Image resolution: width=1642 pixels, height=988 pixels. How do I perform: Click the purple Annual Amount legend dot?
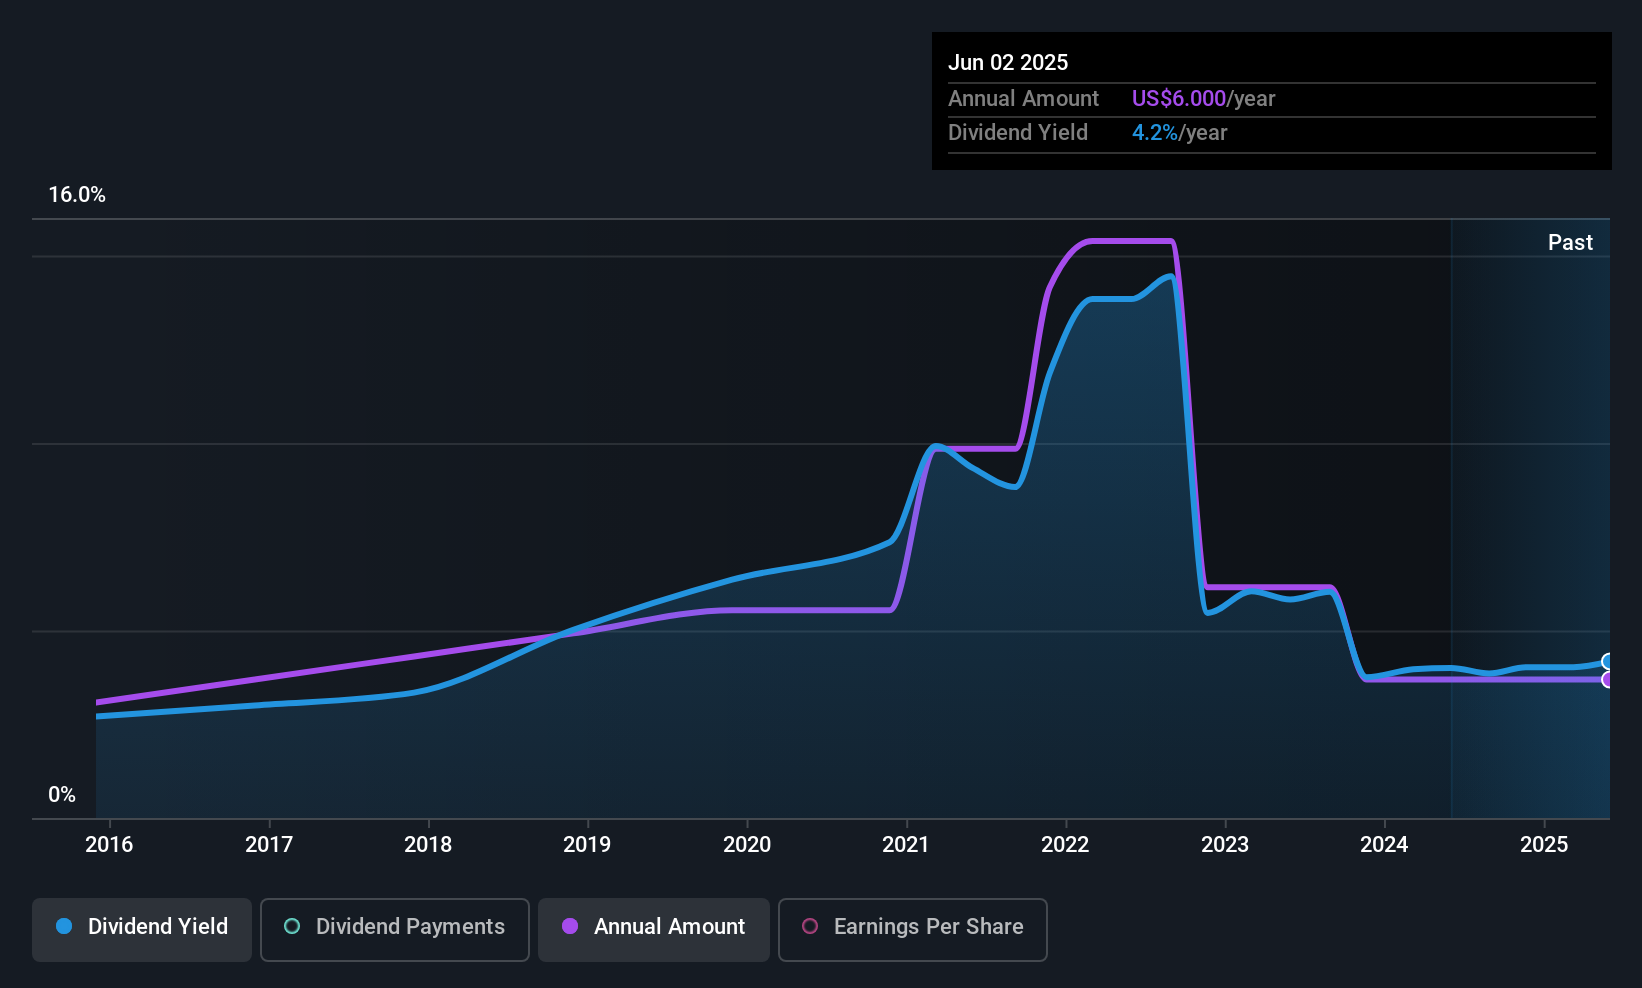570,926
